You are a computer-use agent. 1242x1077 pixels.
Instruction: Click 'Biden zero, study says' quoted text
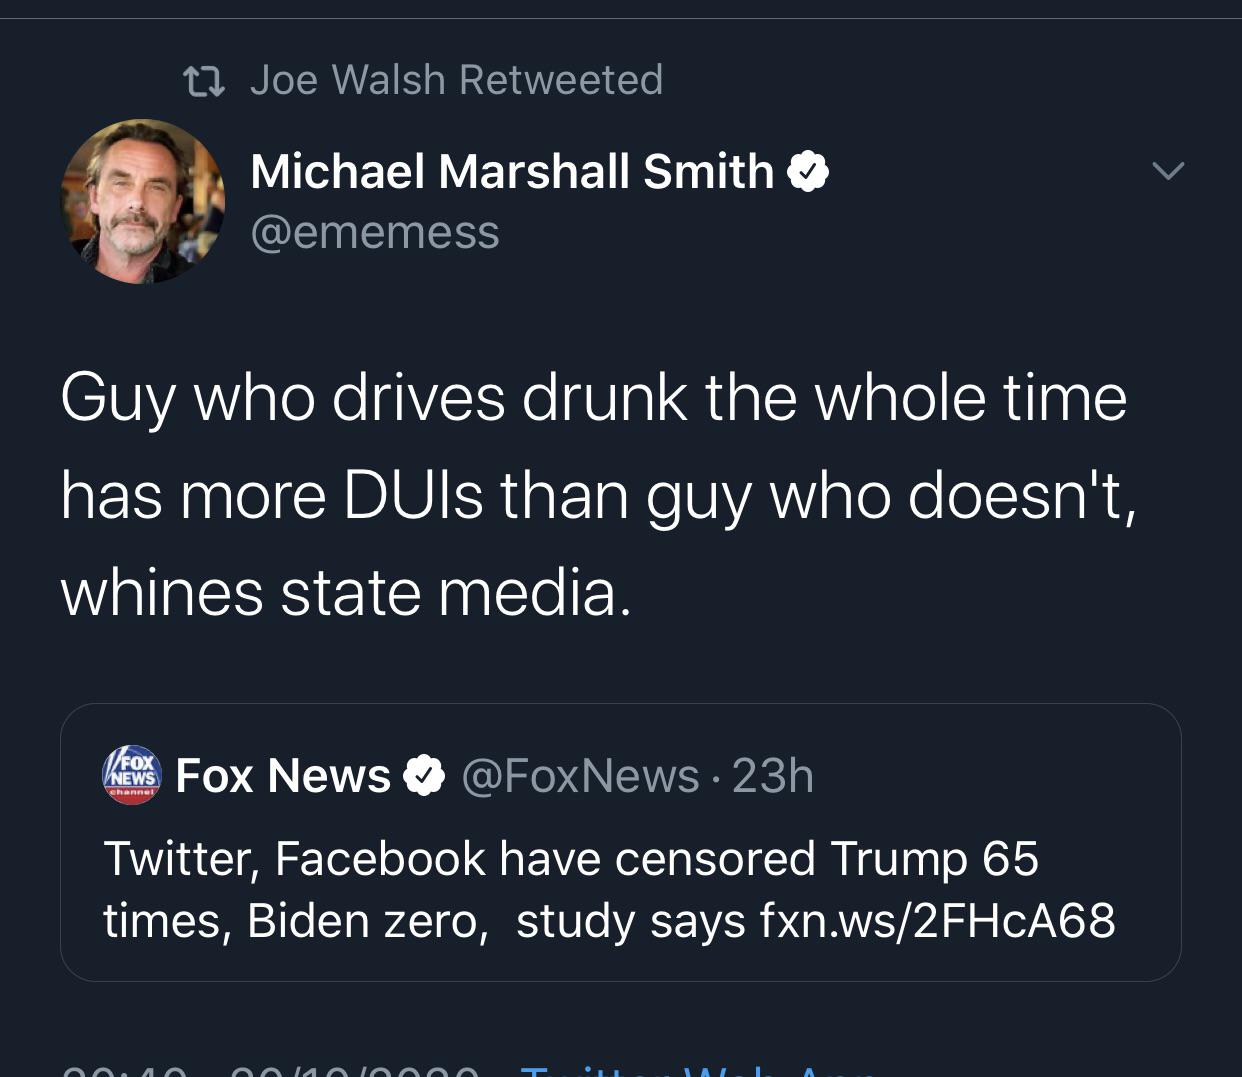(496, 920)
